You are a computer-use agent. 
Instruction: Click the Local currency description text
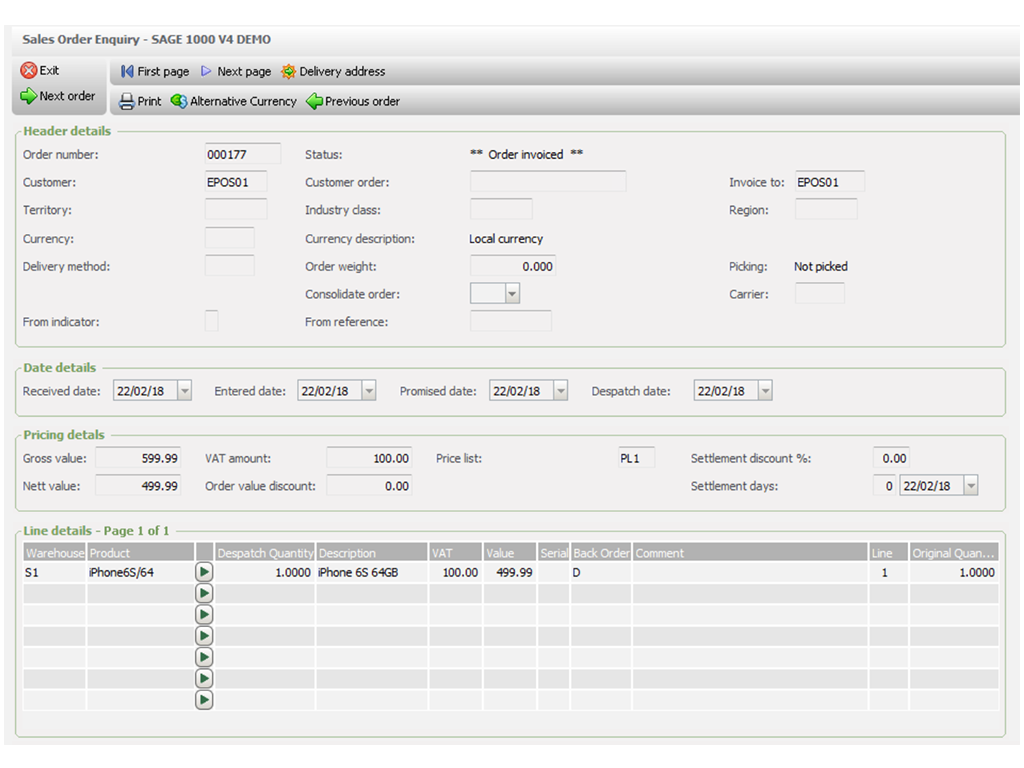click(506, 238)
